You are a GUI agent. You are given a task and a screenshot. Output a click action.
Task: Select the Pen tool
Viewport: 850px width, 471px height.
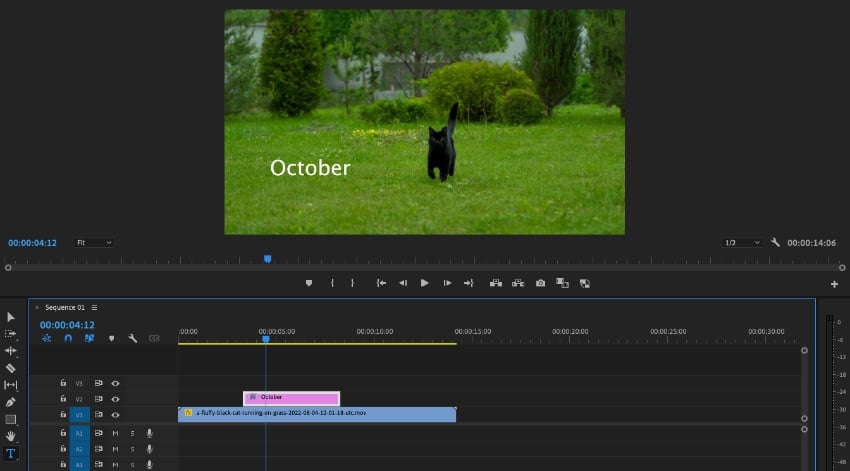10,402
